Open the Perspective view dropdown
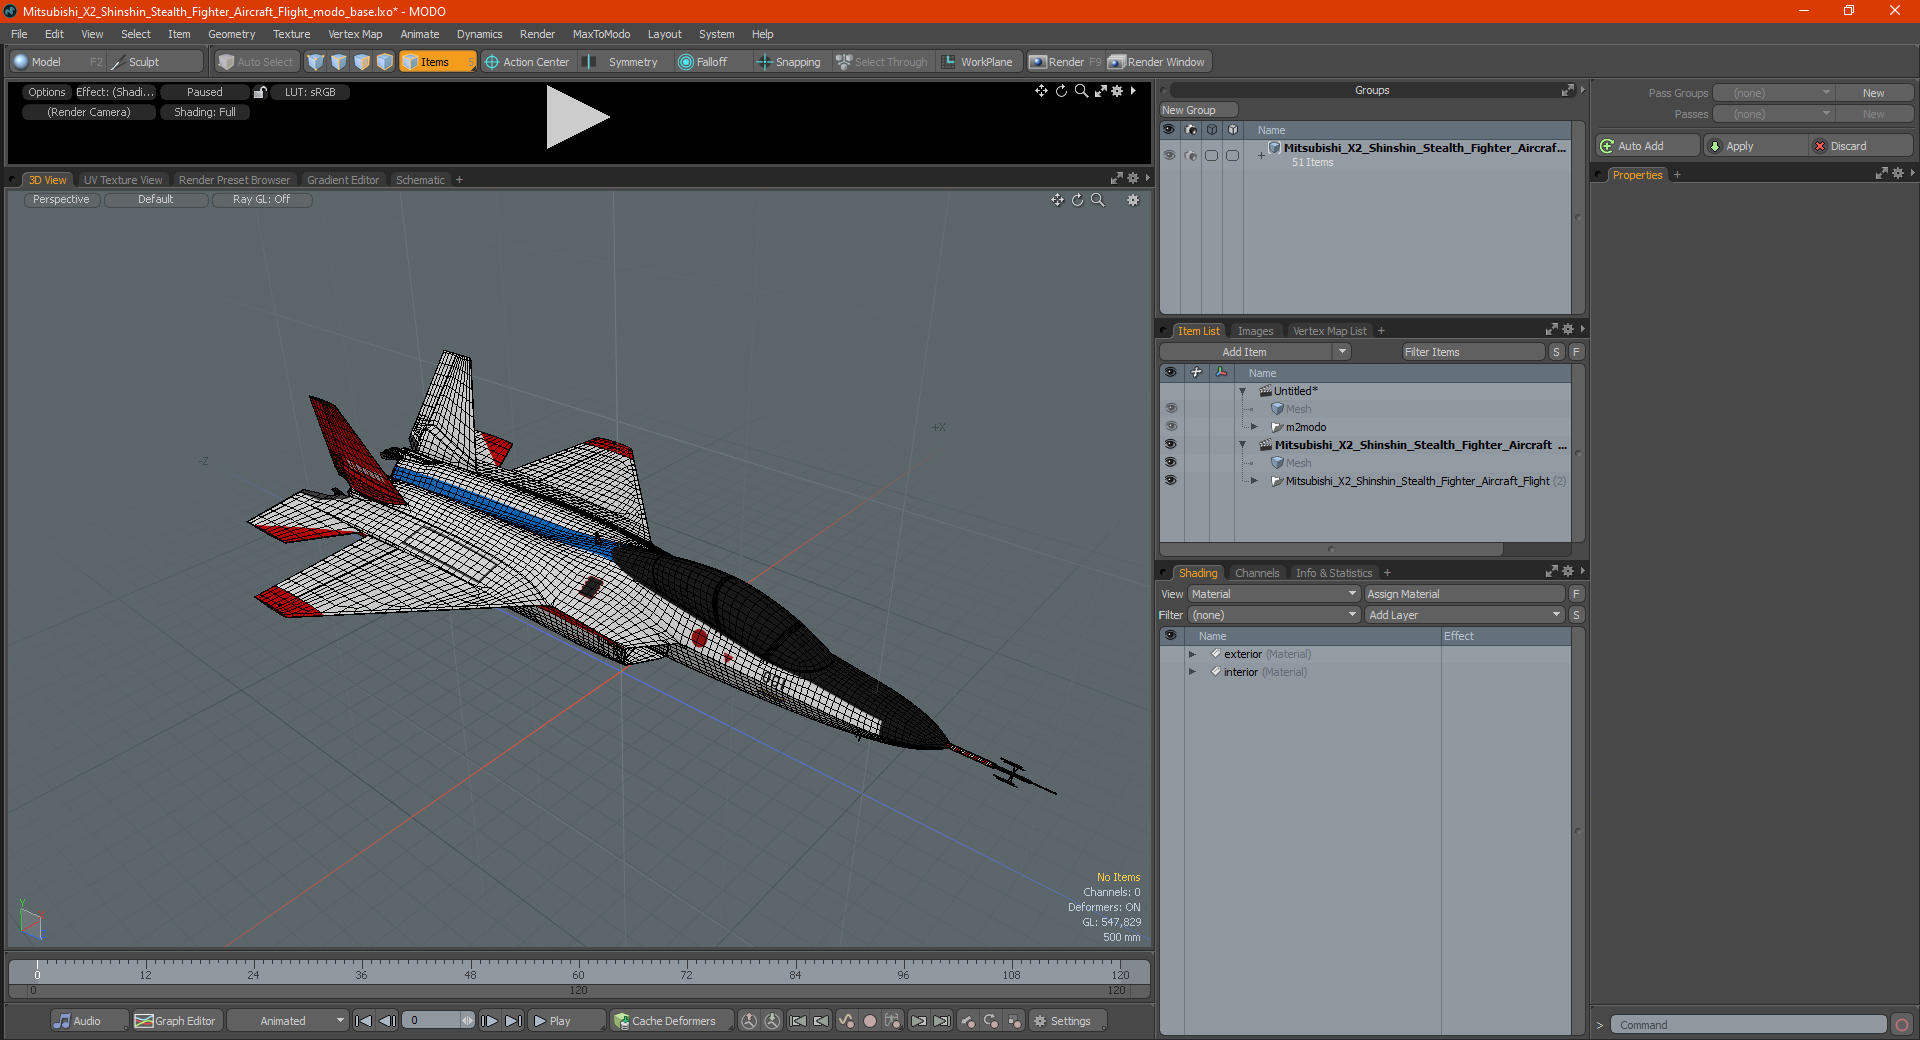 point(61,200)
